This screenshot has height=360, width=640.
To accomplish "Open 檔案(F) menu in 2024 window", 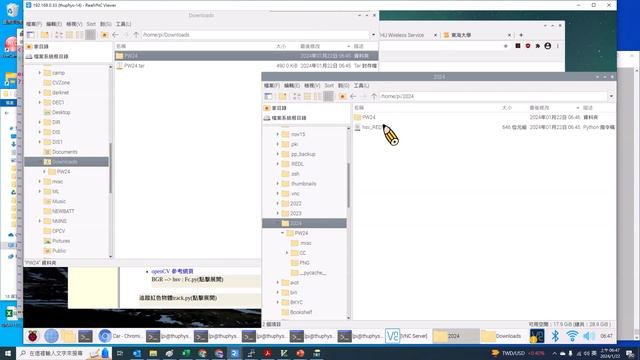I will click(x=272, y=86).
